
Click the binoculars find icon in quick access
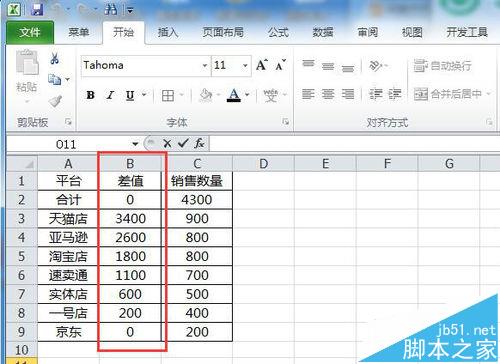click(x=110, y=9)
